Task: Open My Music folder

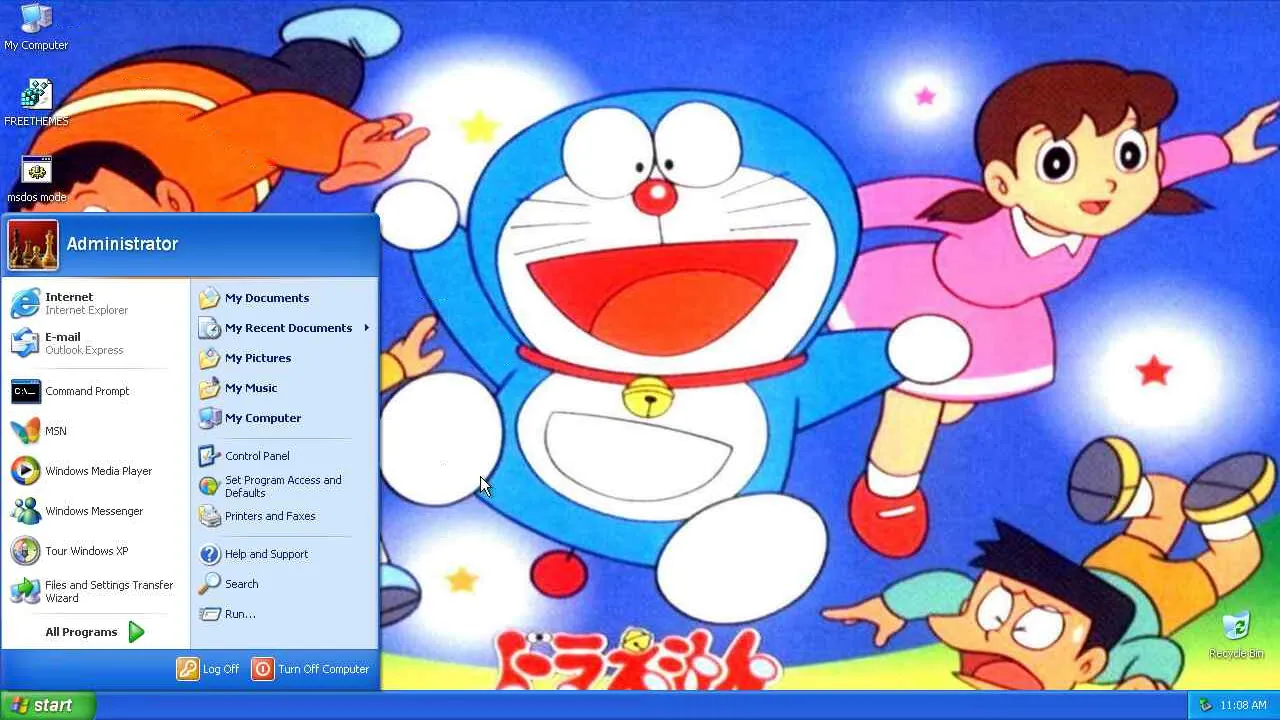Action: [x=284, y=388]
